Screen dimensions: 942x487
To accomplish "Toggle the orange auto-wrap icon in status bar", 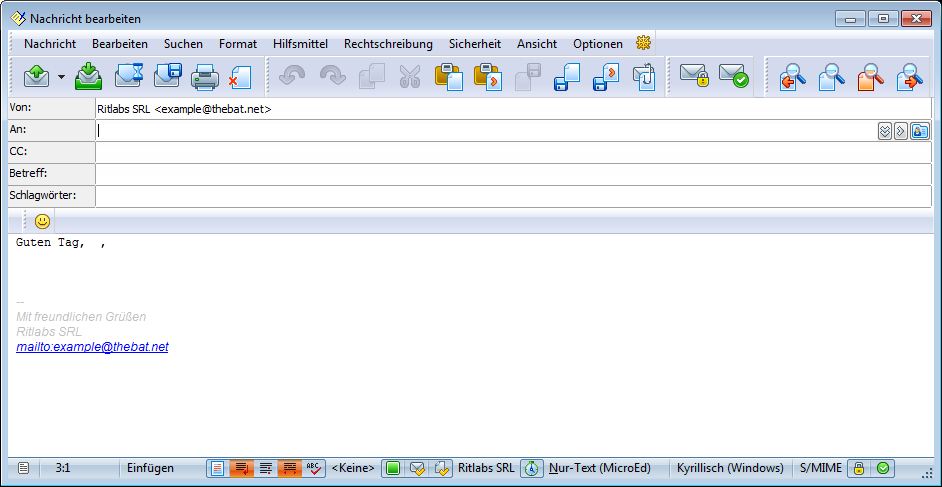I will click(x=242, y=468).
